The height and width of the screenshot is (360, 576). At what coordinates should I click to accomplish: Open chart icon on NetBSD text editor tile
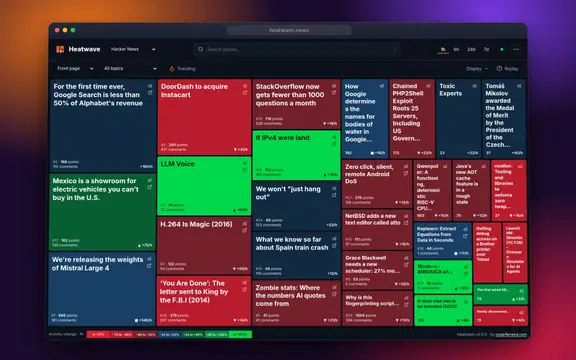point(406,216)
